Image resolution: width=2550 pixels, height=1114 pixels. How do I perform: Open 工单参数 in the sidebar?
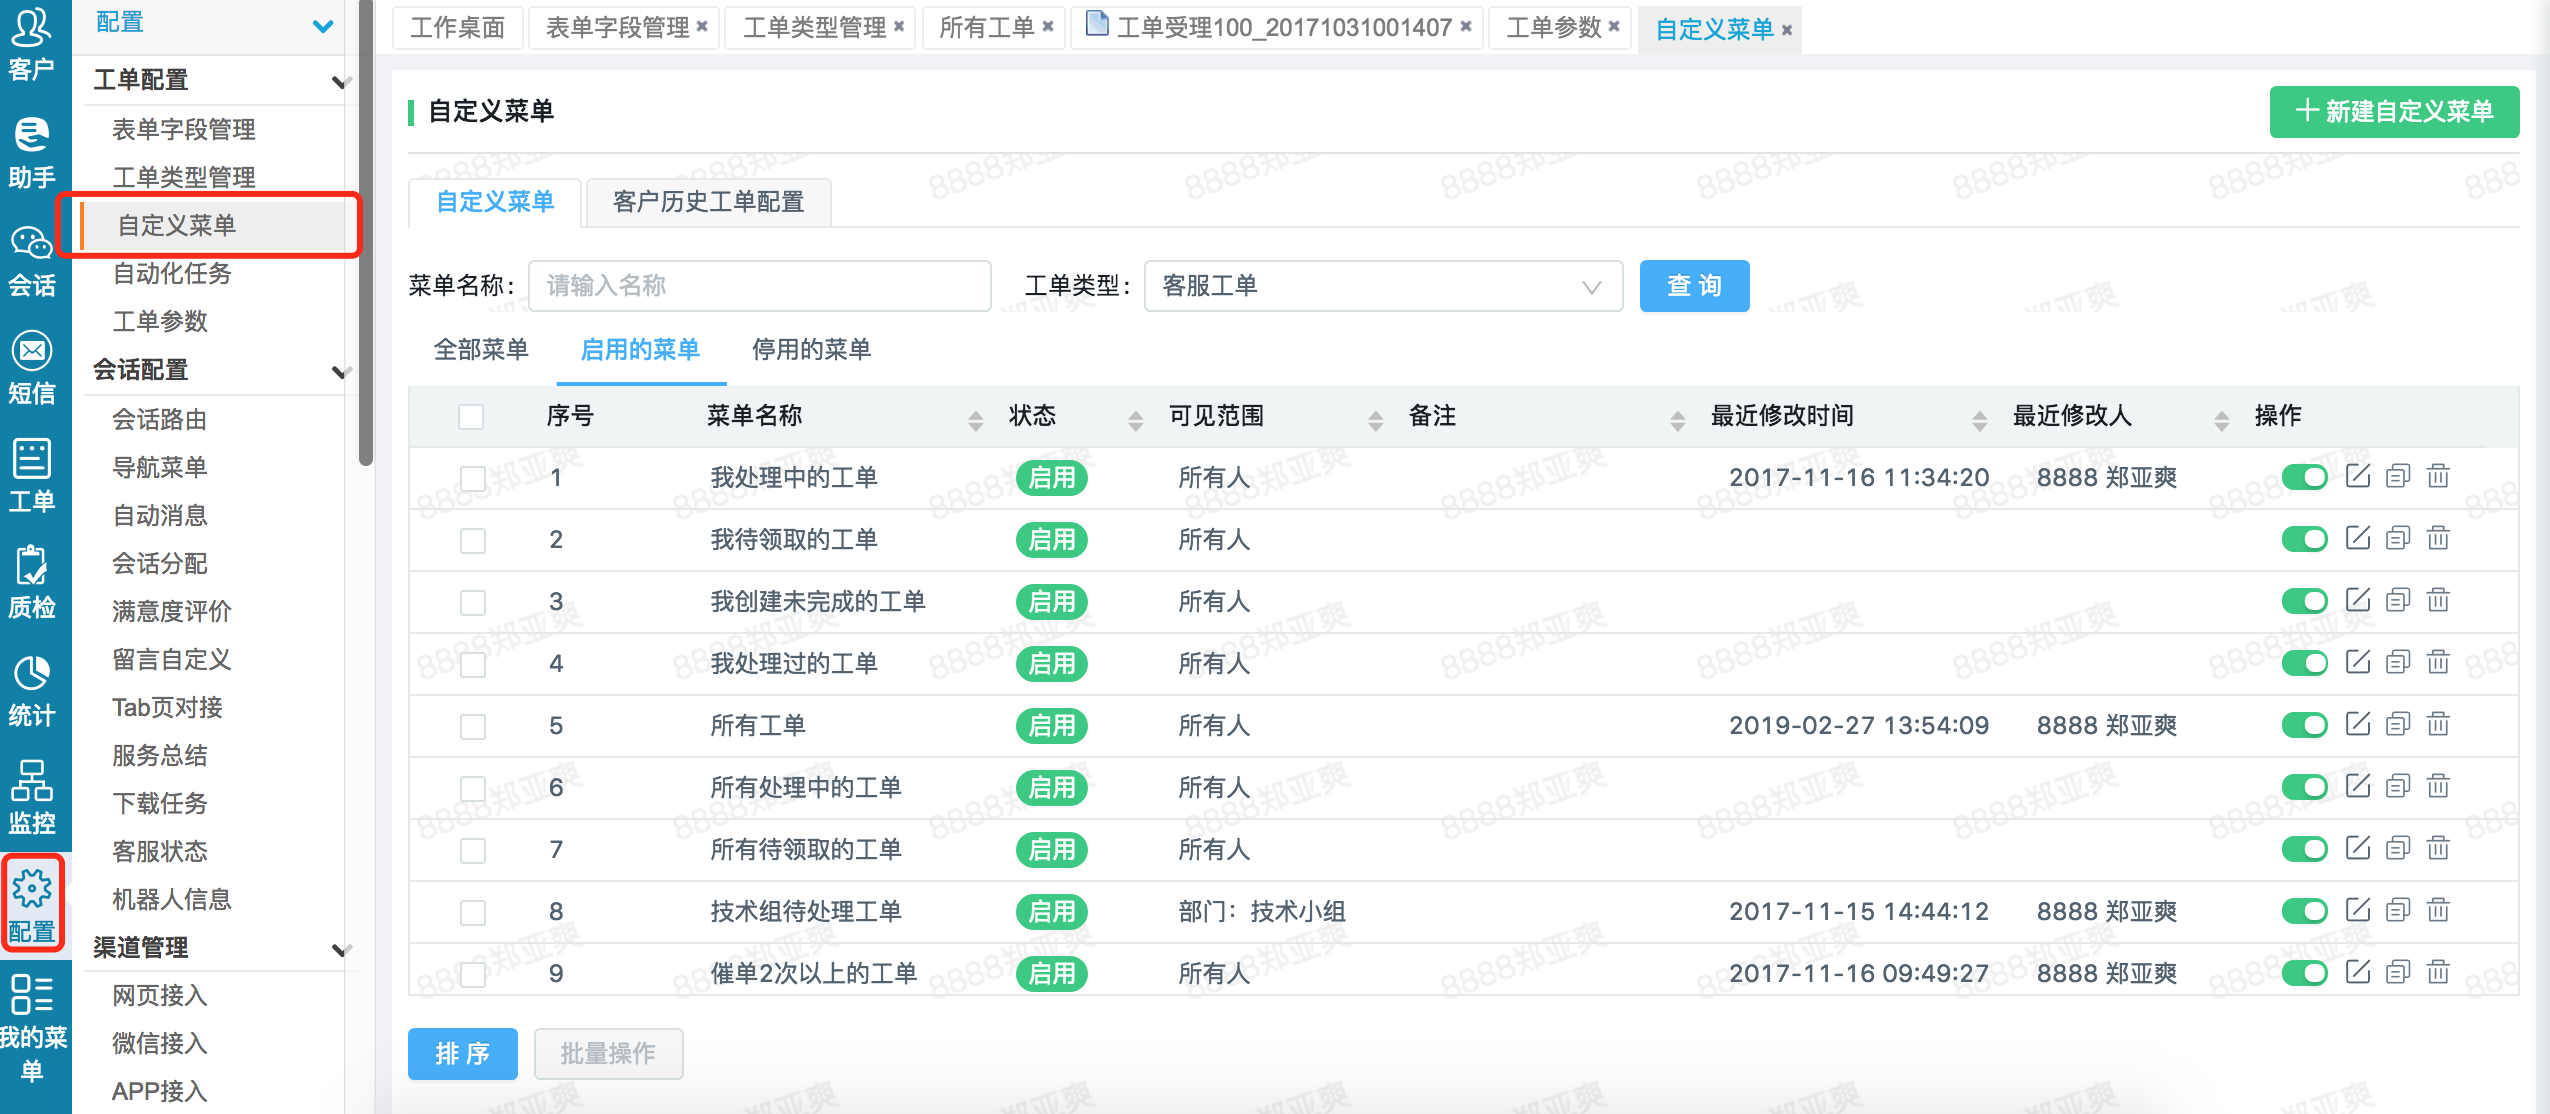coord(160,321)
